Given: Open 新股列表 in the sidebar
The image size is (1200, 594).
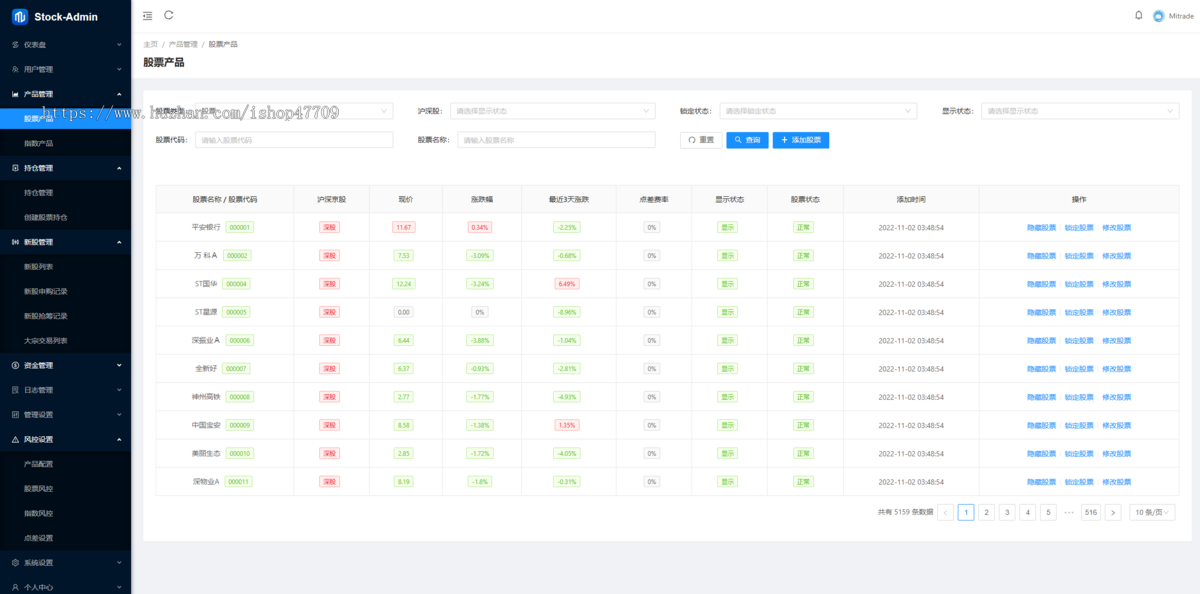Looking at the screenshot, I should (39, 267).
